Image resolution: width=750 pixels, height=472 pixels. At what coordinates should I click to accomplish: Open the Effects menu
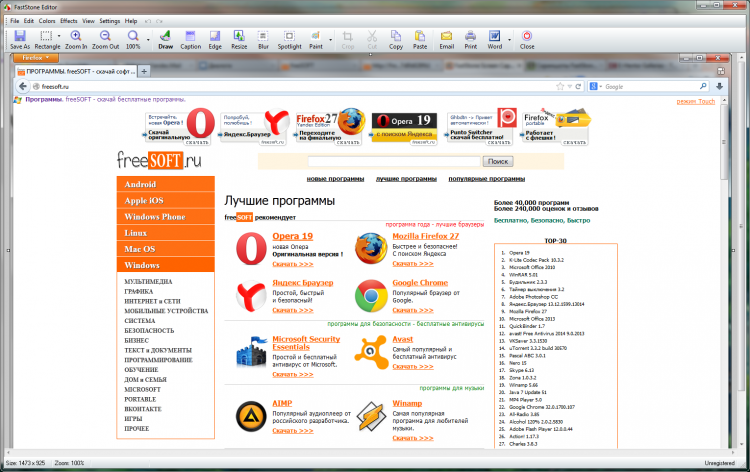tap(68, 21)
